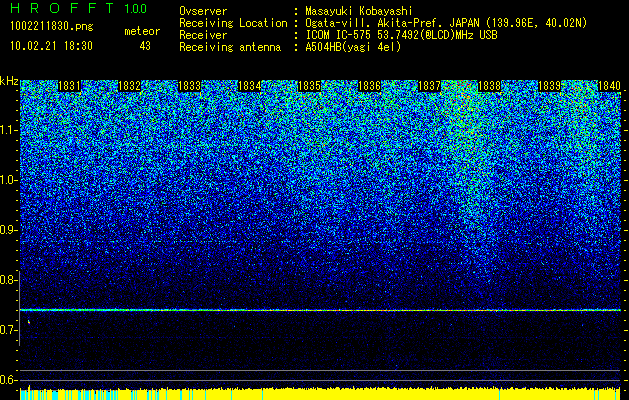This screenshot has width=629, height=400.
Task: Click the 1840 time marker
Action: click(x=609, y=86)
